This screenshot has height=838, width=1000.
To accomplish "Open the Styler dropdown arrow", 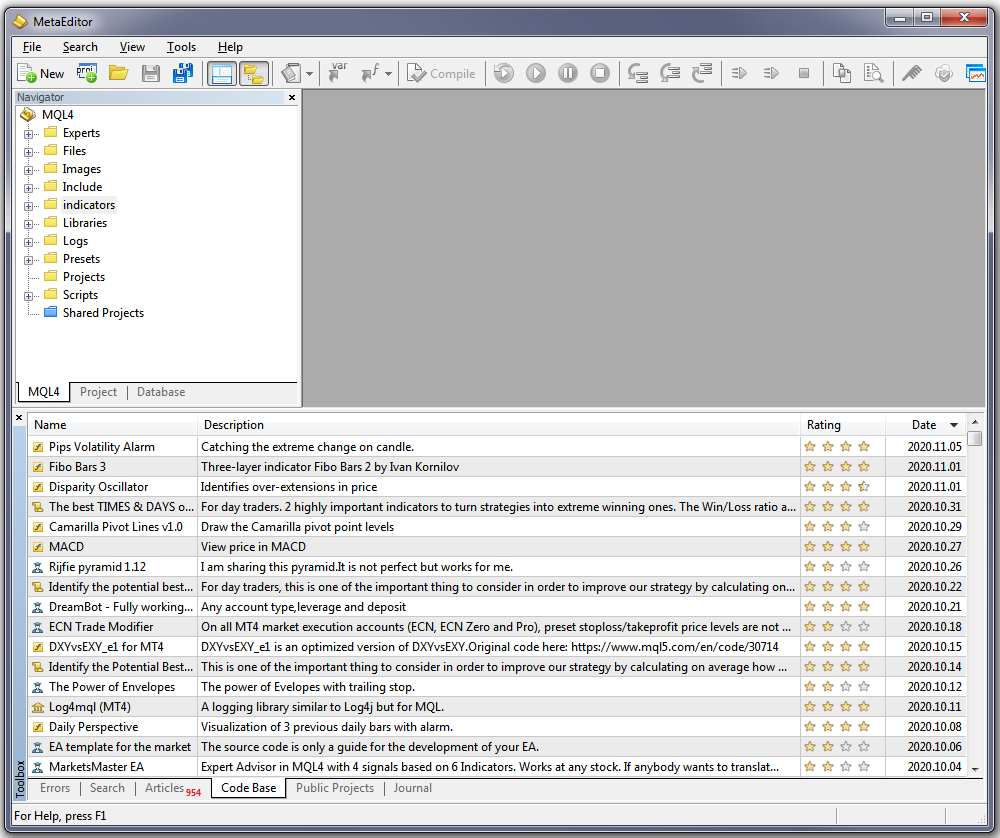I will tap(309, 74).
